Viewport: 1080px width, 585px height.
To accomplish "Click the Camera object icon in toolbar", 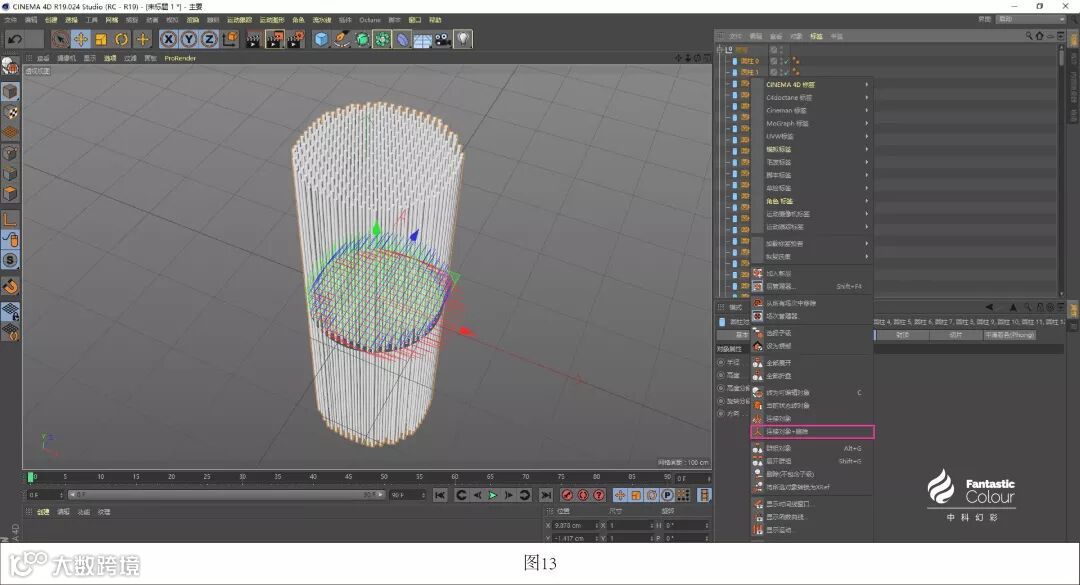I will [x=442, y=39].
